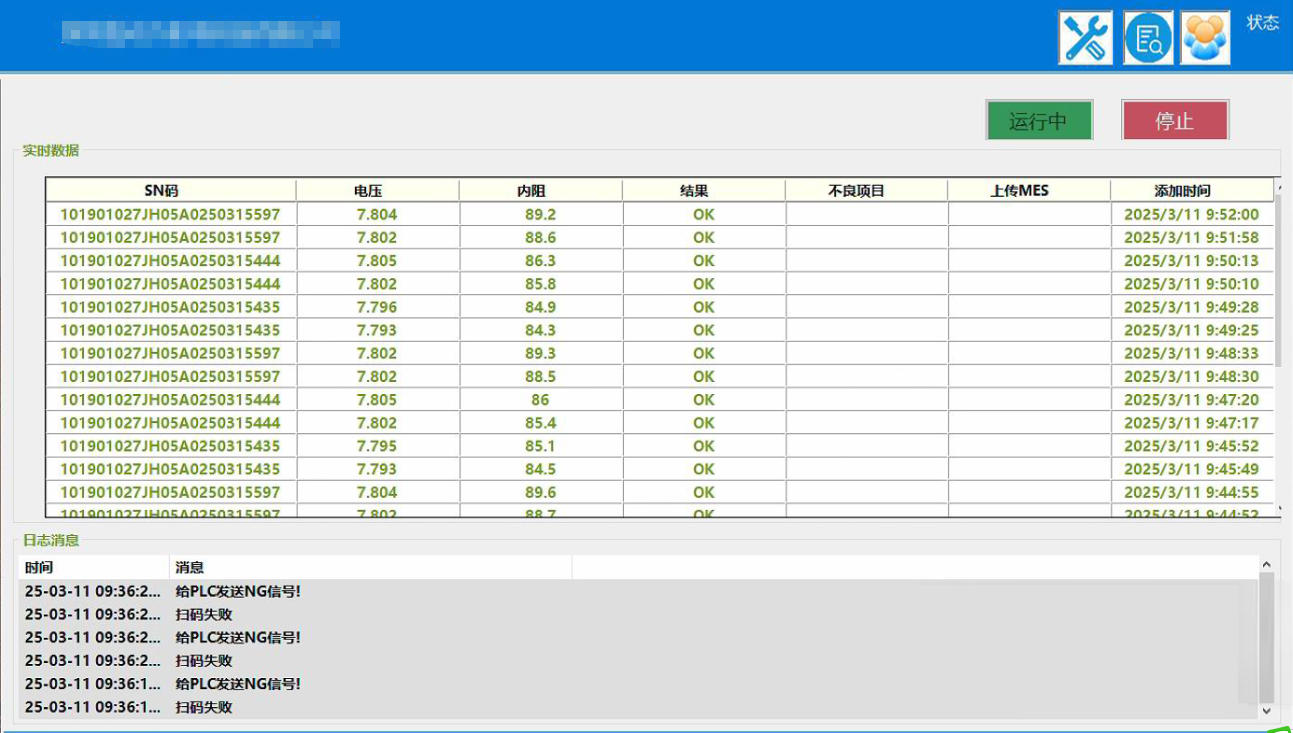Open the document search query icon
Screen dimensions: 1293x733
coord(1148,38)
